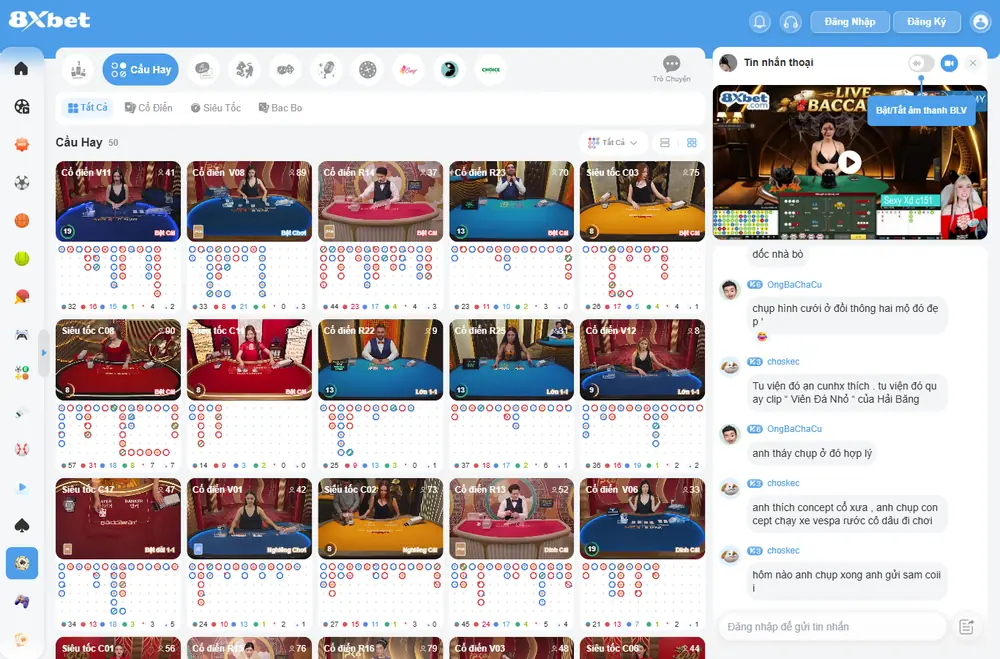Open the Siêu tốc C03 table
1000x659 pixels.
pos(642,201)
